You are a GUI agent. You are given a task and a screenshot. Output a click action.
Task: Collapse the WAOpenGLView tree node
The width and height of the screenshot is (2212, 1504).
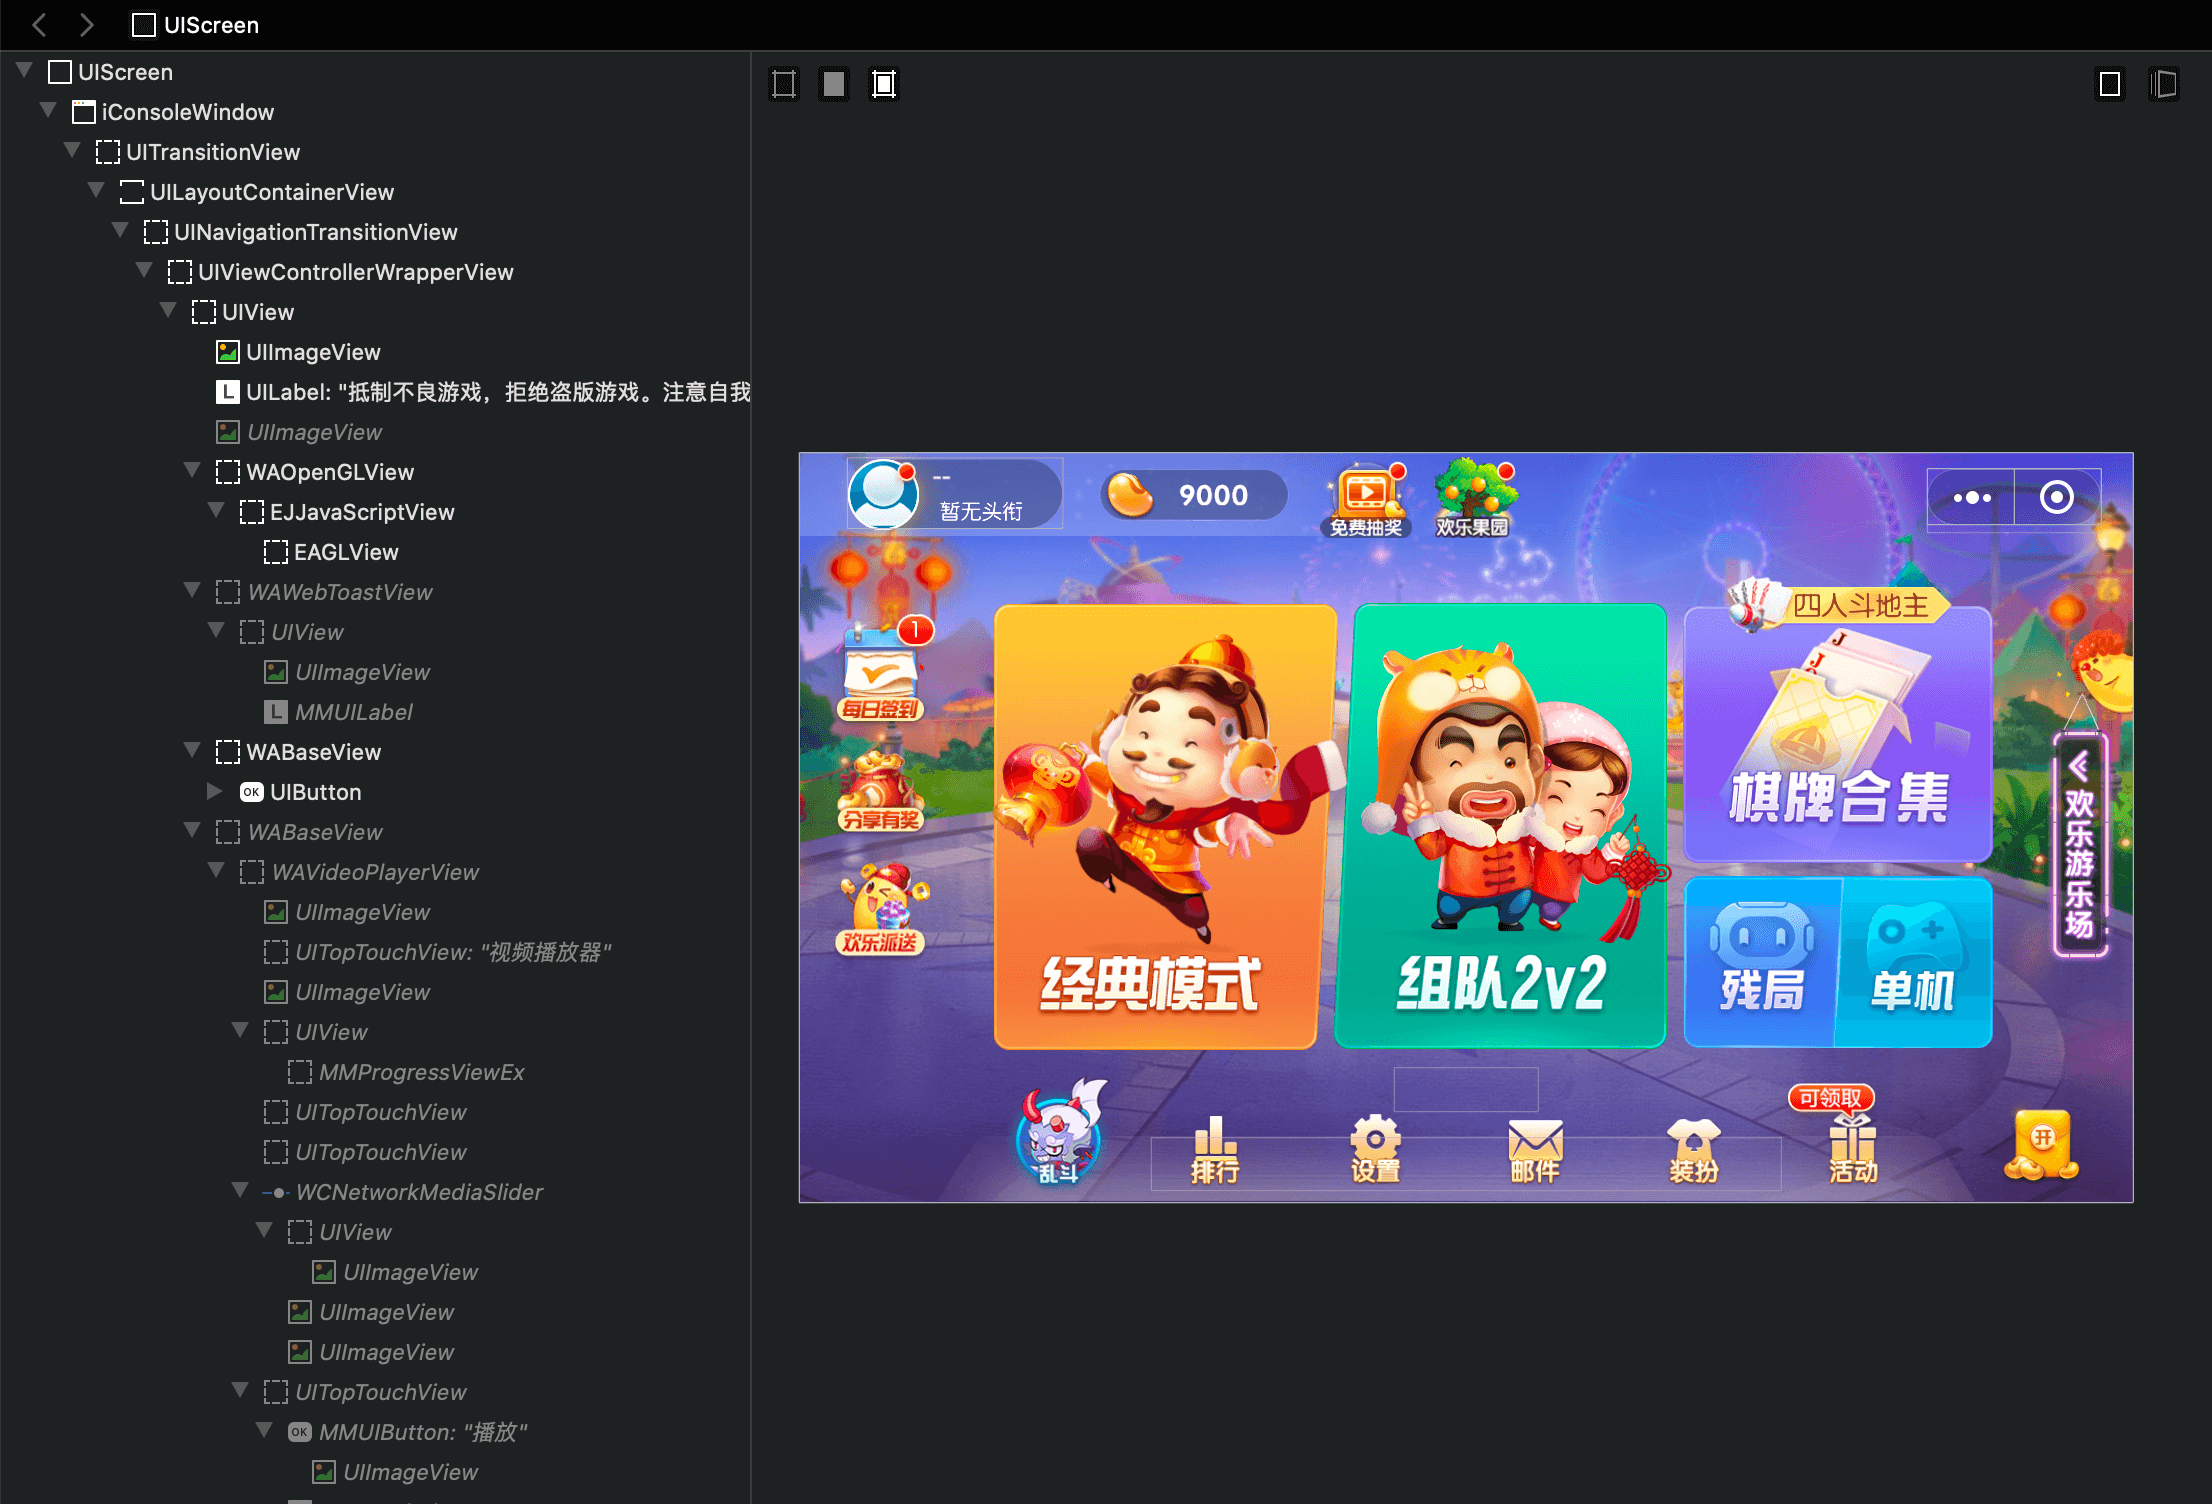[192, 471]
